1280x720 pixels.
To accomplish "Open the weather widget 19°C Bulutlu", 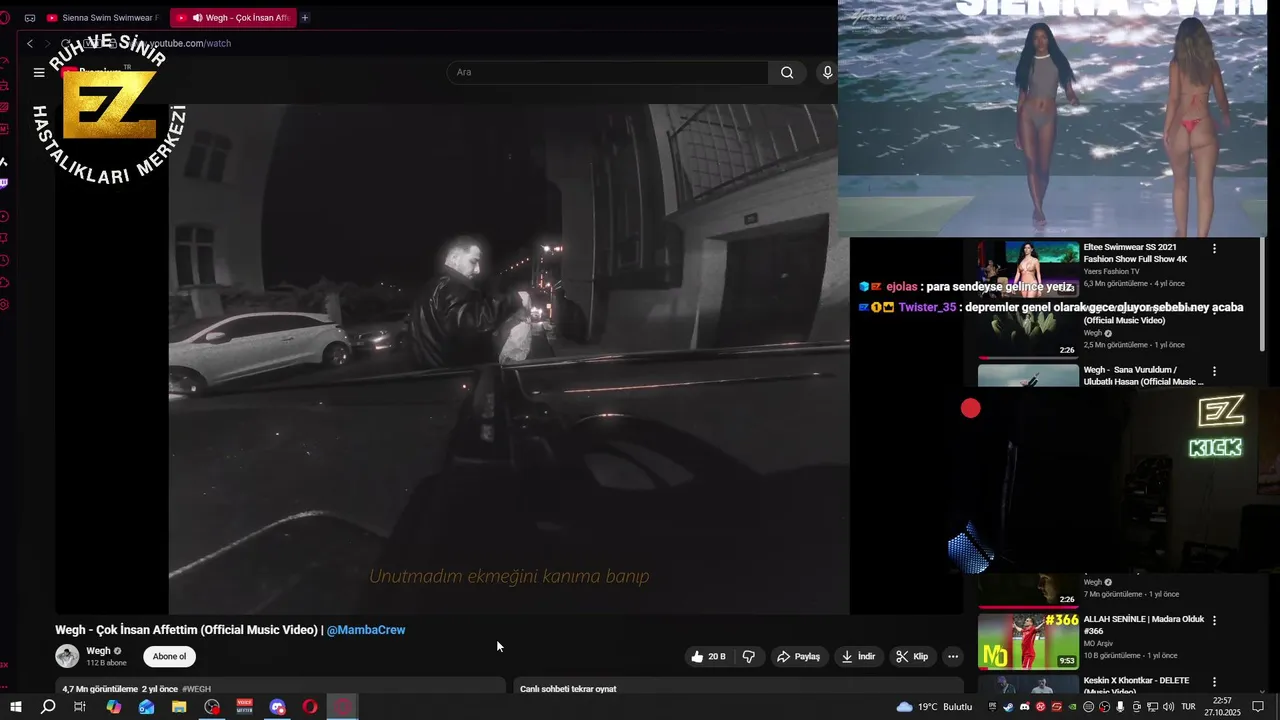I will click(934, 707).
